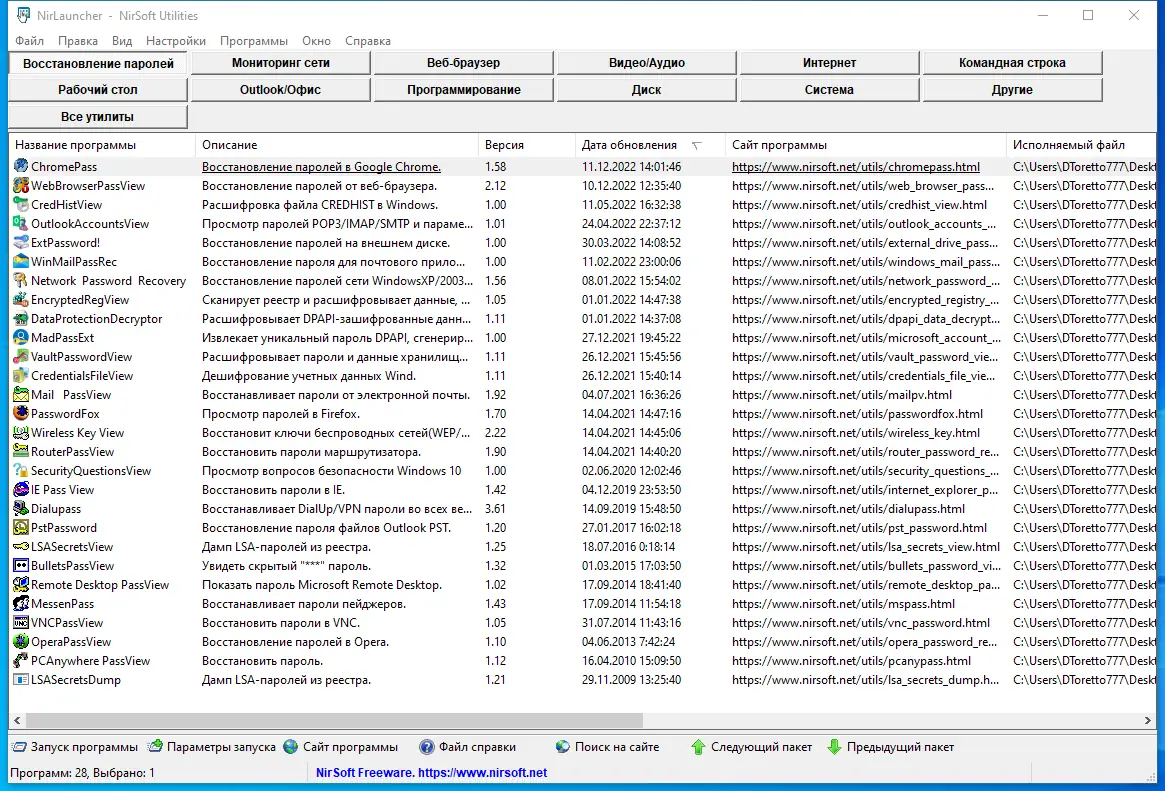Image resolution: width=1165 pixels, height=791 pixels.
Task: Open the Рабочий стол category
Action: point(98,90)
